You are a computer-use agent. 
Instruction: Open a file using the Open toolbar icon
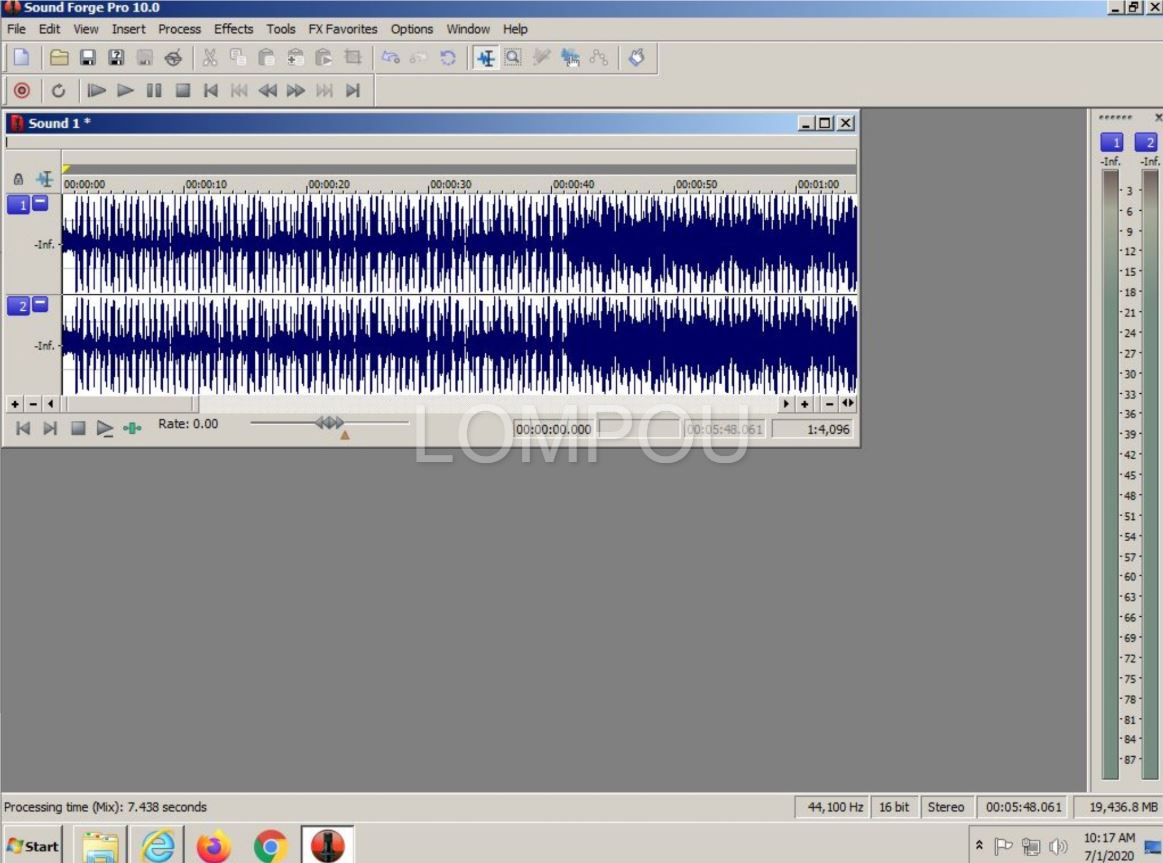pyautogui.click(x=60, y=58)
